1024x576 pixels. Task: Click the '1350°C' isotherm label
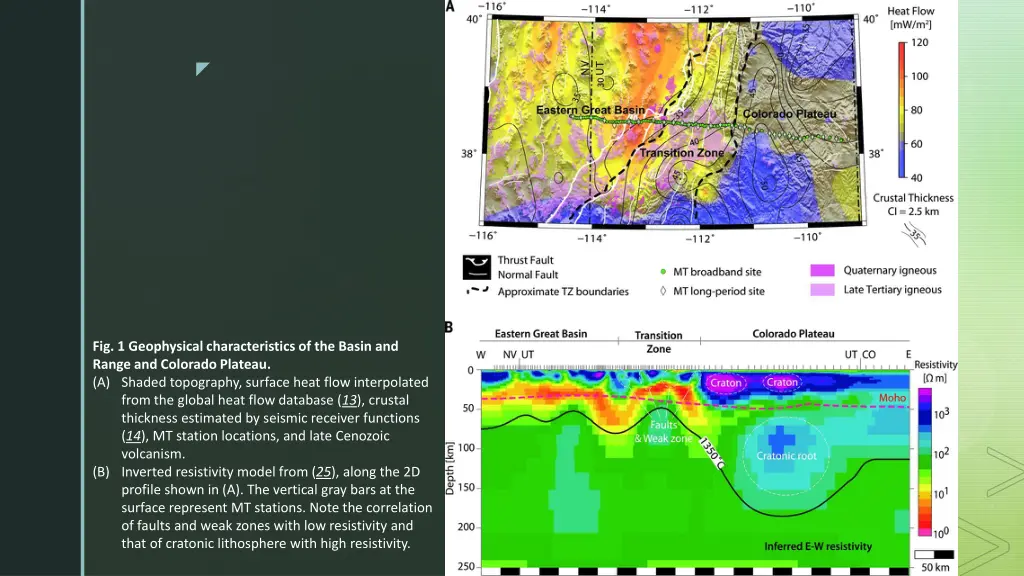pyautogui.click(x=712, y=453)
